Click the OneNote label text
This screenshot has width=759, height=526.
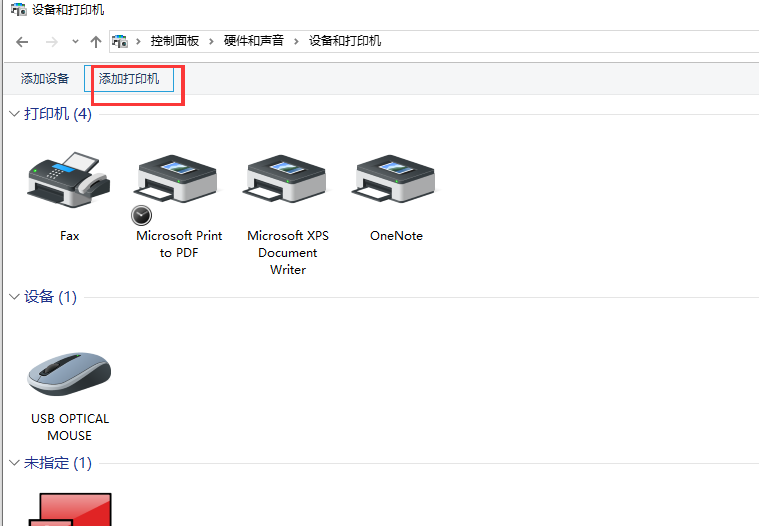(x=396, y=236)
